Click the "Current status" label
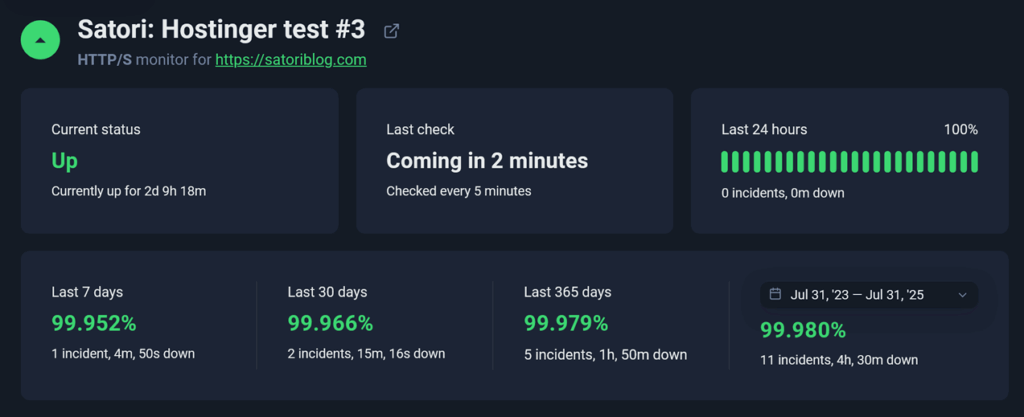Viewport: 1024px width, 417px height. (x=96, y=130)
